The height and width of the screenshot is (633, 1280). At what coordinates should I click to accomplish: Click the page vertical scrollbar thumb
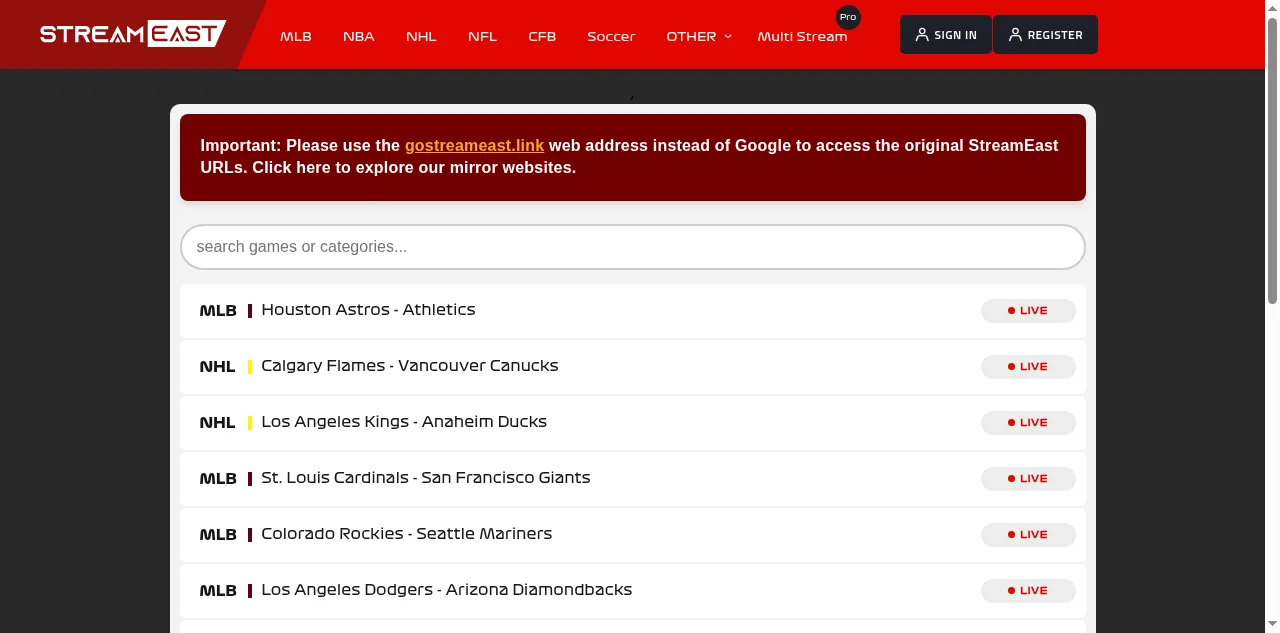coord(1272,160)
